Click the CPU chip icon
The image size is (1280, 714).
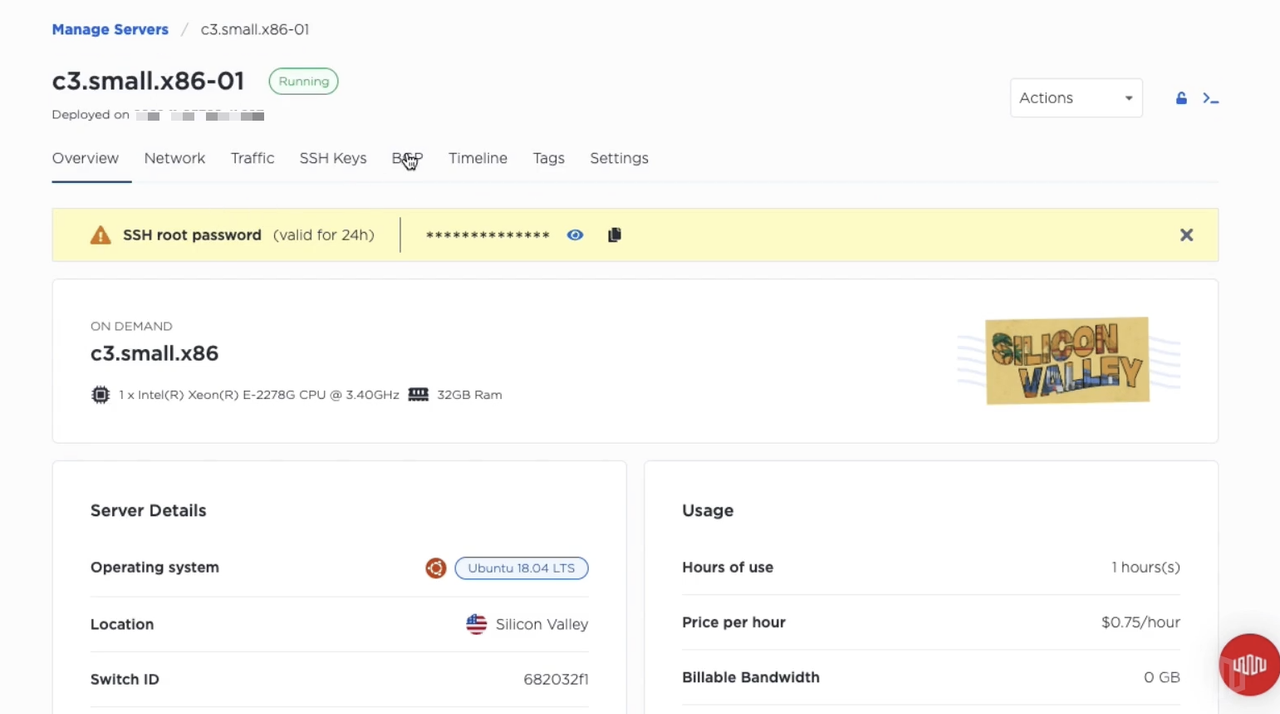(x=100, y=394)
